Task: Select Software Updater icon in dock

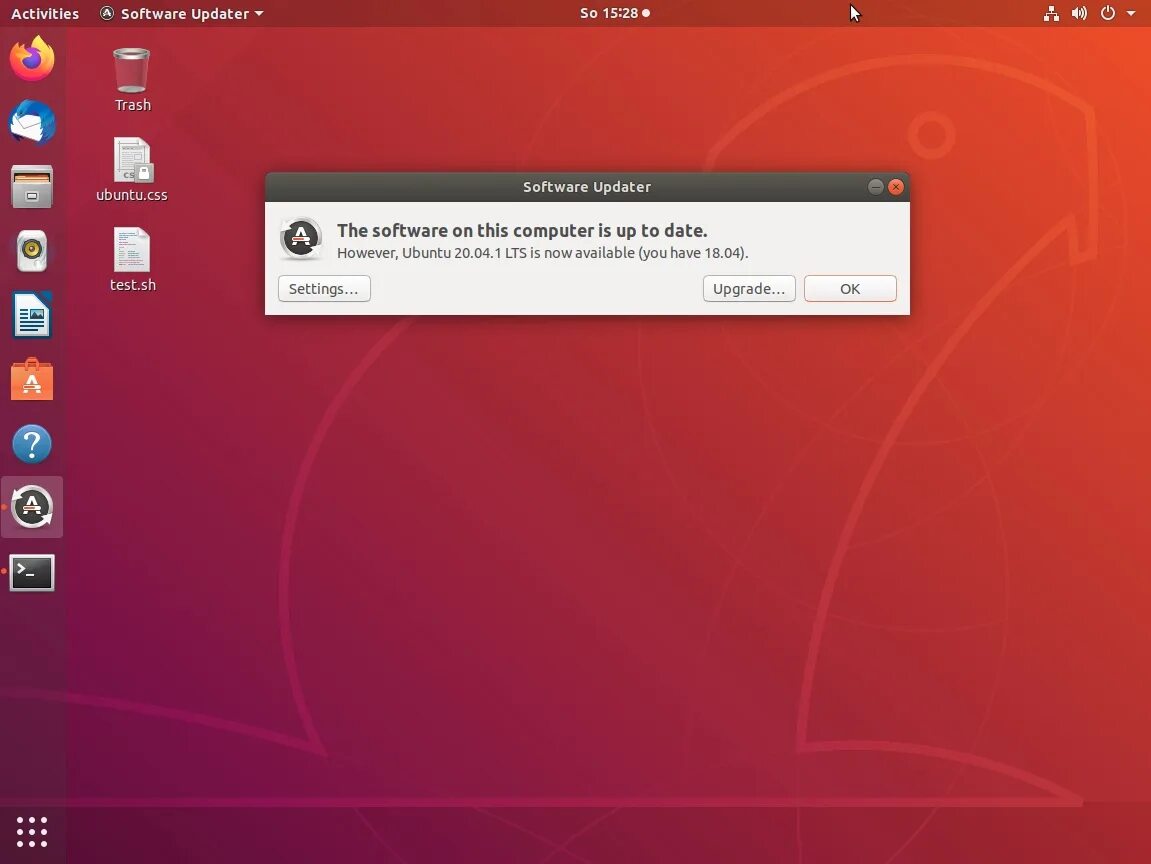Action: [x=32, y=507]
